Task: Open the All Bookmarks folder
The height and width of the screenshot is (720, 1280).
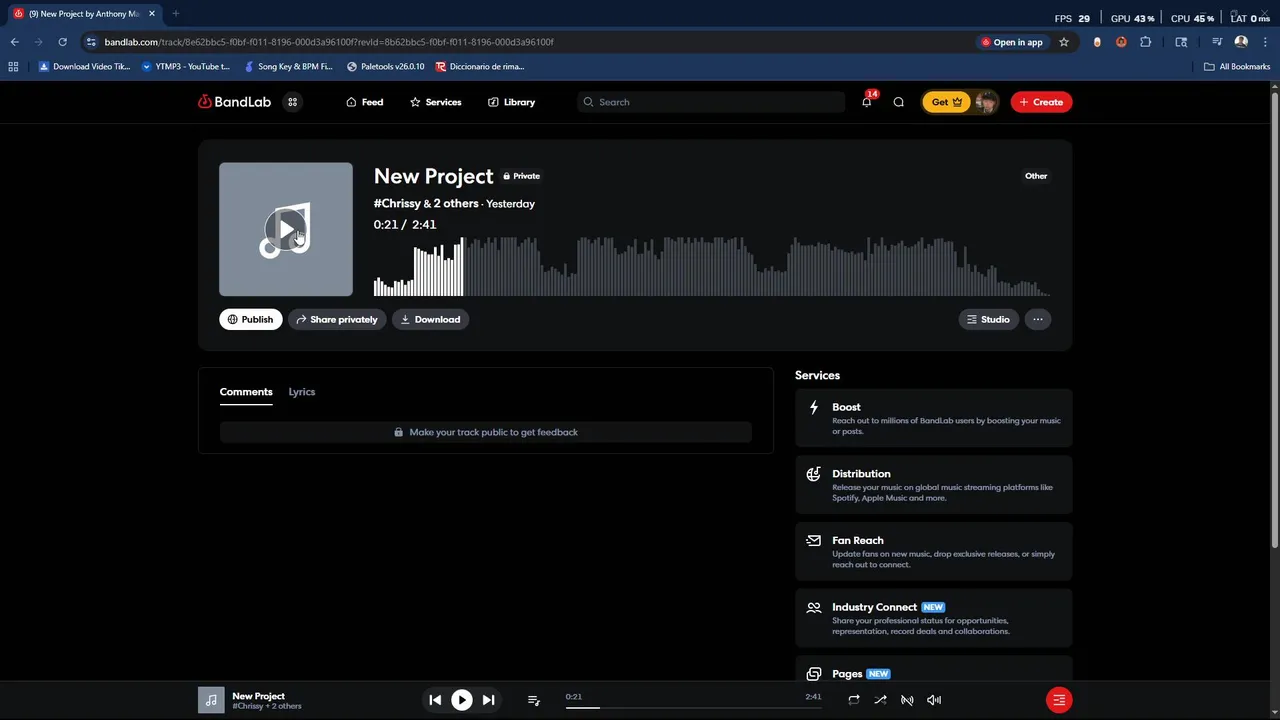Action: 1237,67
